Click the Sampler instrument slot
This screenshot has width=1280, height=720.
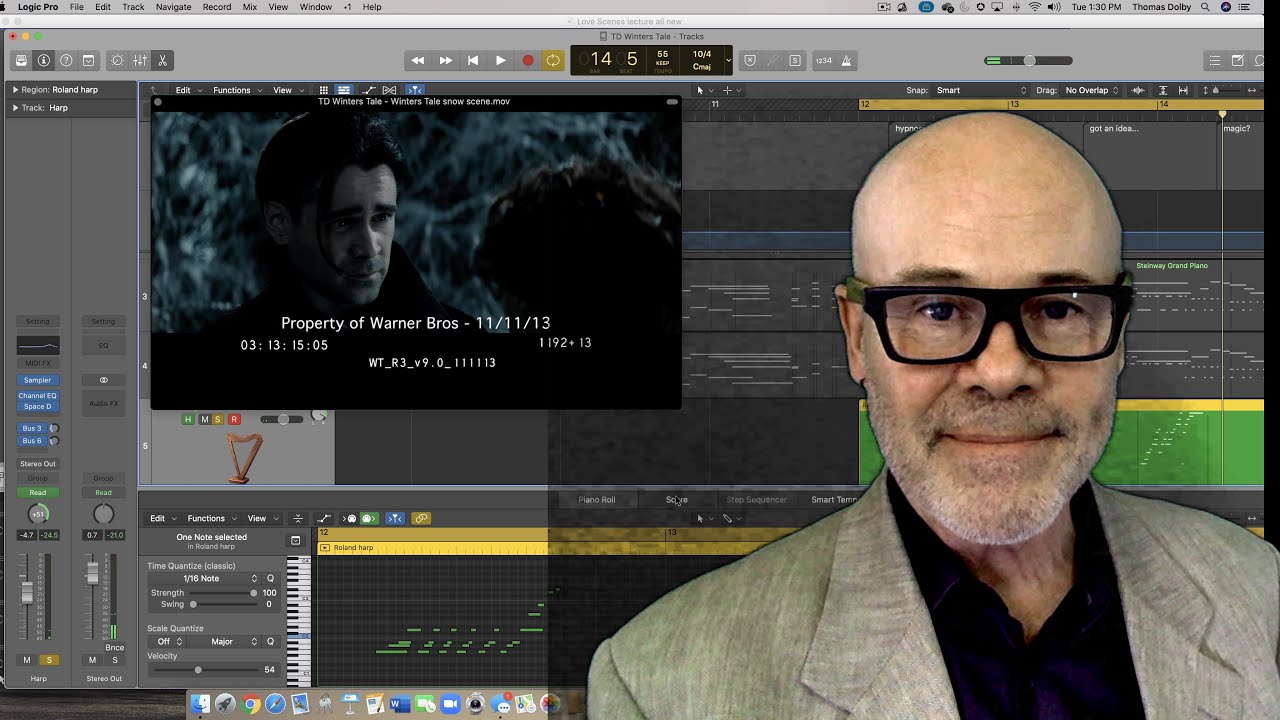[x=37, y=380]
